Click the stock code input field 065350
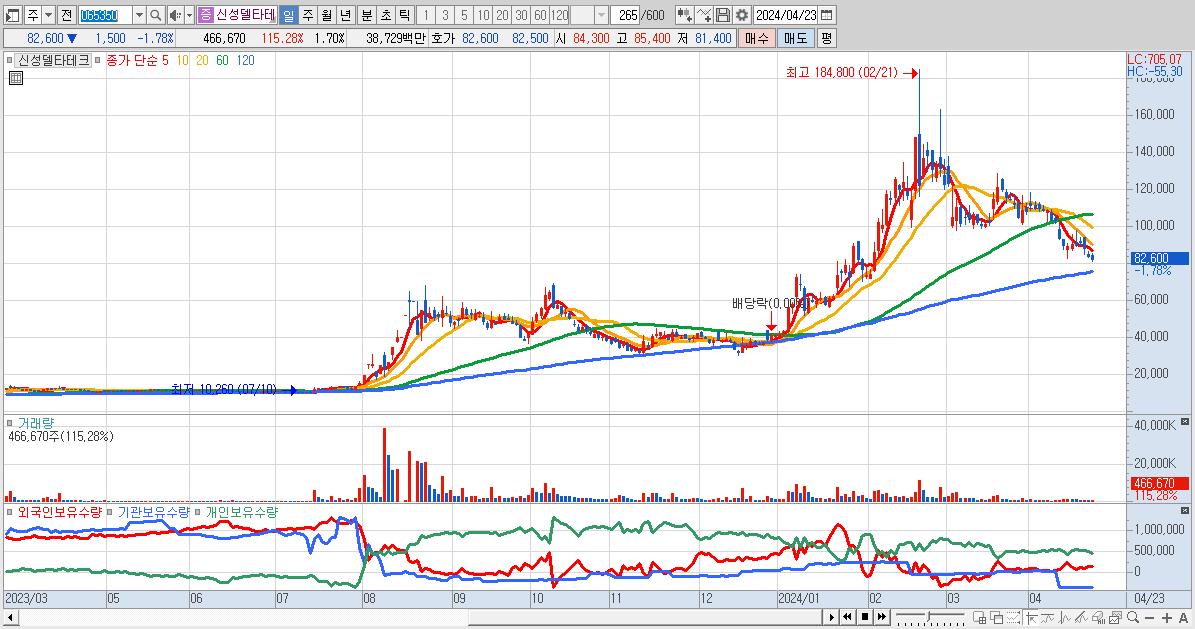Viewport: 1195px width, 629px height. click(x=105, y=15)
